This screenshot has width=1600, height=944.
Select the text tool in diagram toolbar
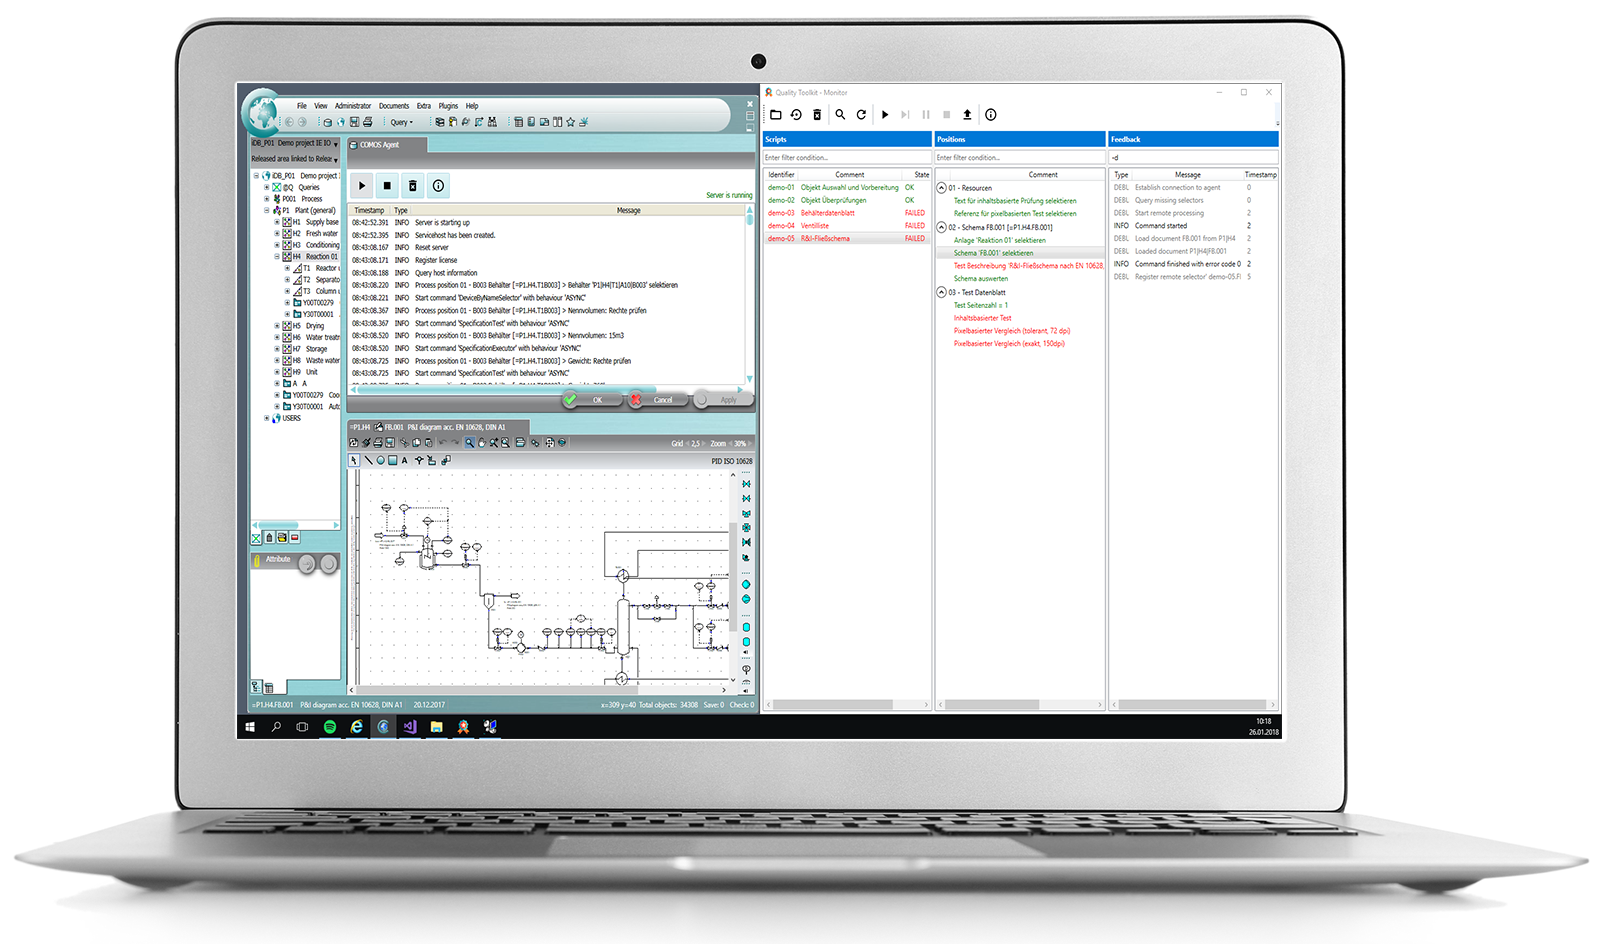coord(405,461)
